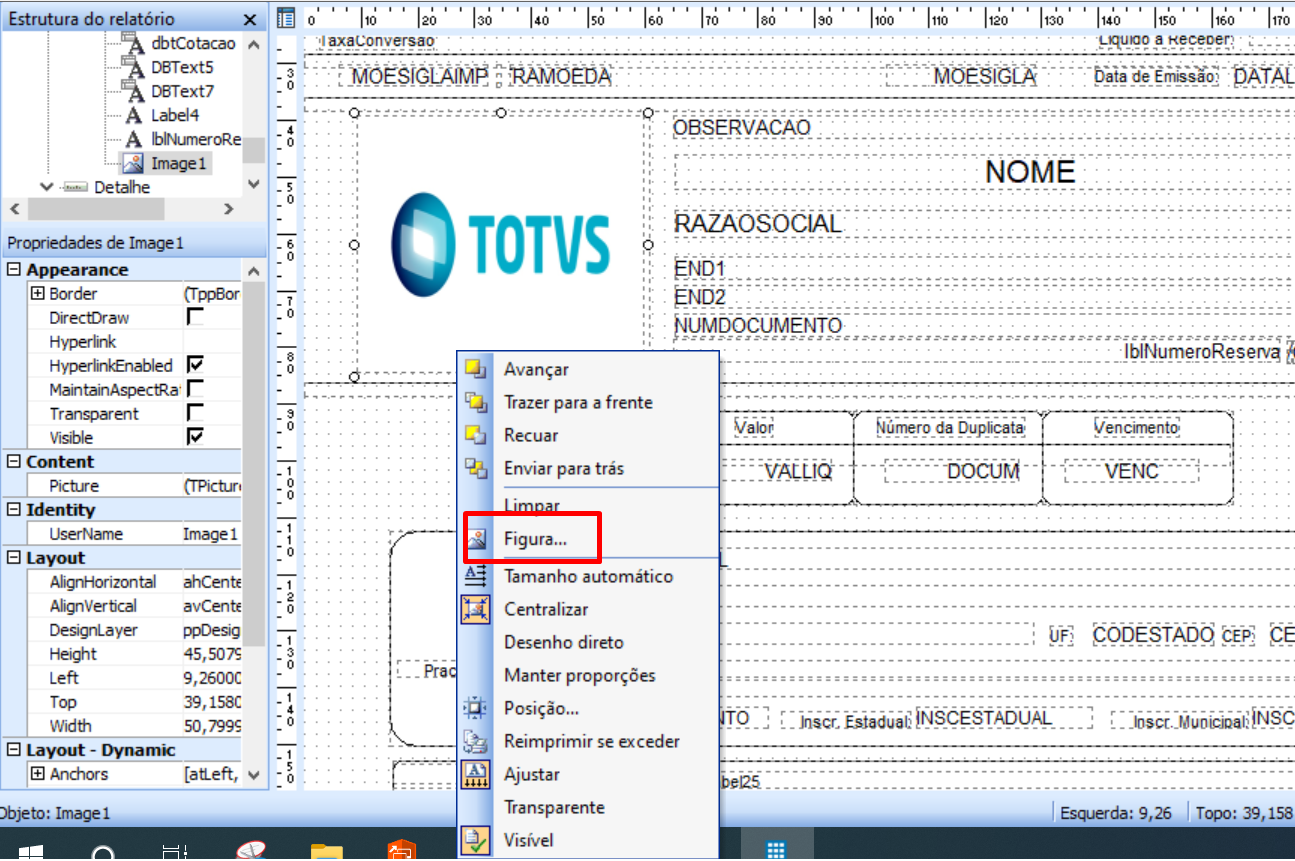Tick the Transparent property checkbox
Screen dimensions: 1295x861
coord(196,413)
